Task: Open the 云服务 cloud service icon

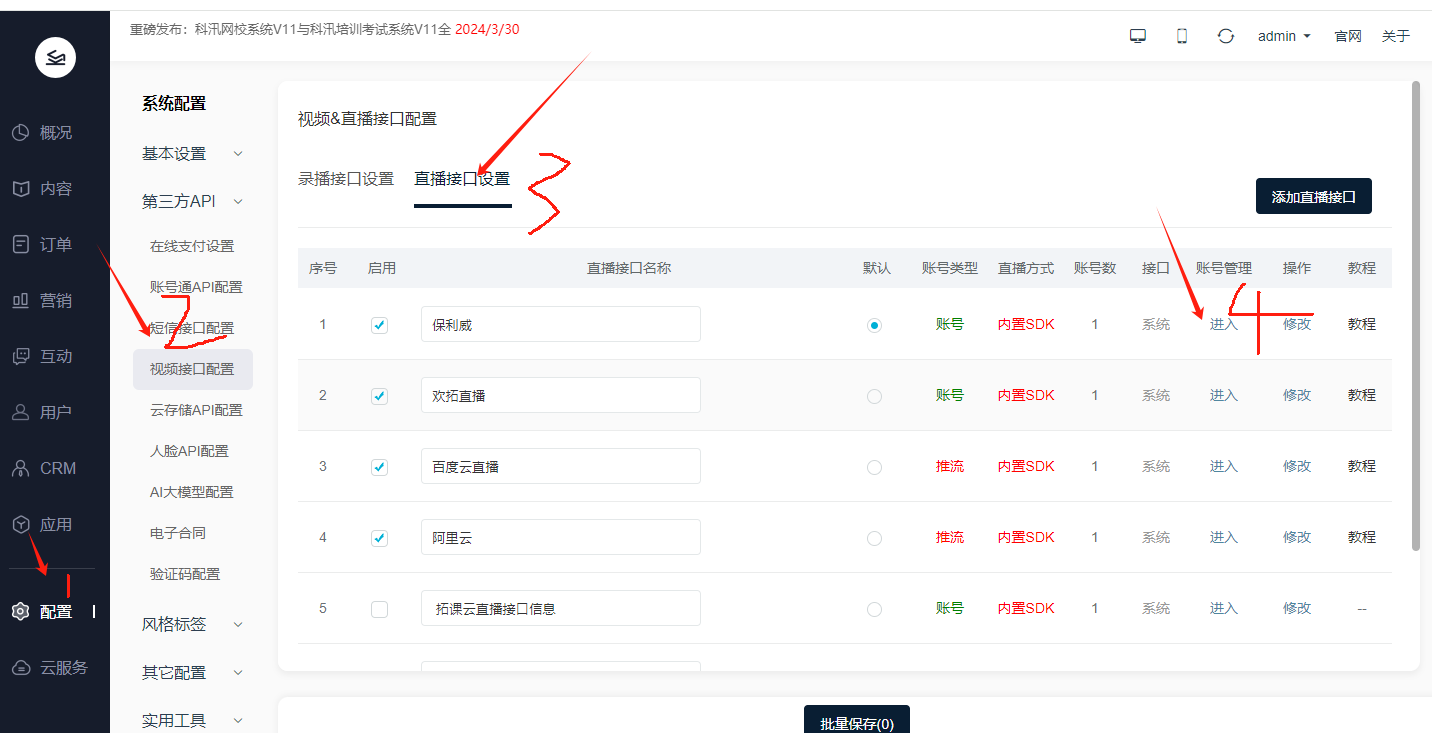Action: [20, 668]
